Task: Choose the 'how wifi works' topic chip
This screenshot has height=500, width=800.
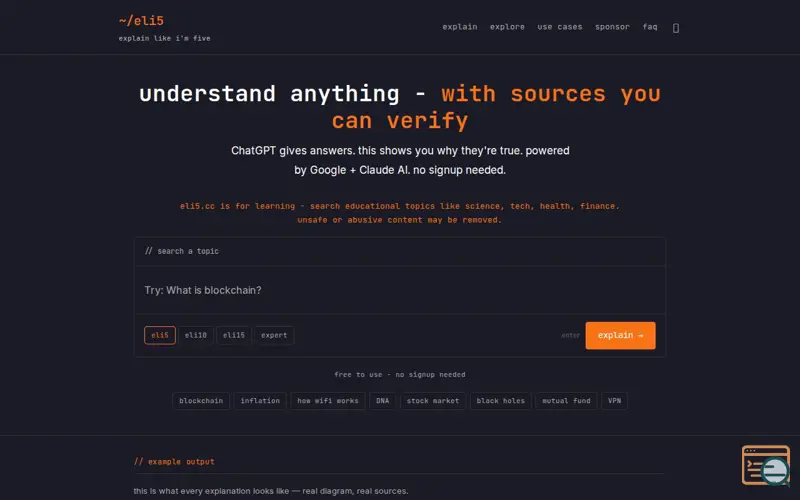Action: click(328, 401)
